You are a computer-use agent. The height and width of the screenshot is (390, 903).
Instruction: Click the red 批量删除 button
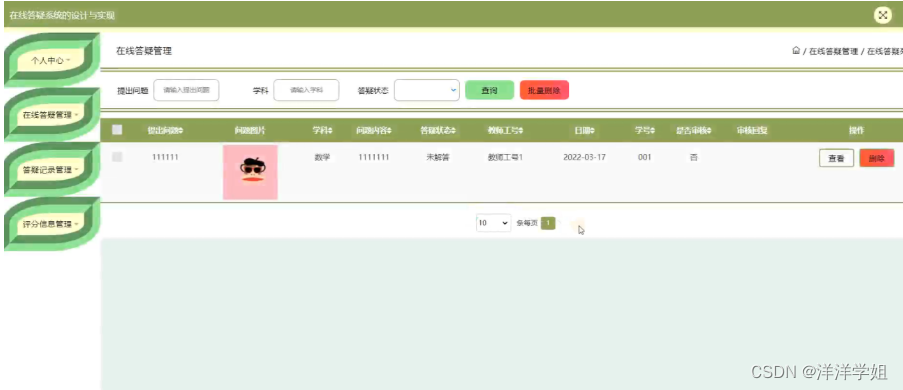[x=544, y=90]
